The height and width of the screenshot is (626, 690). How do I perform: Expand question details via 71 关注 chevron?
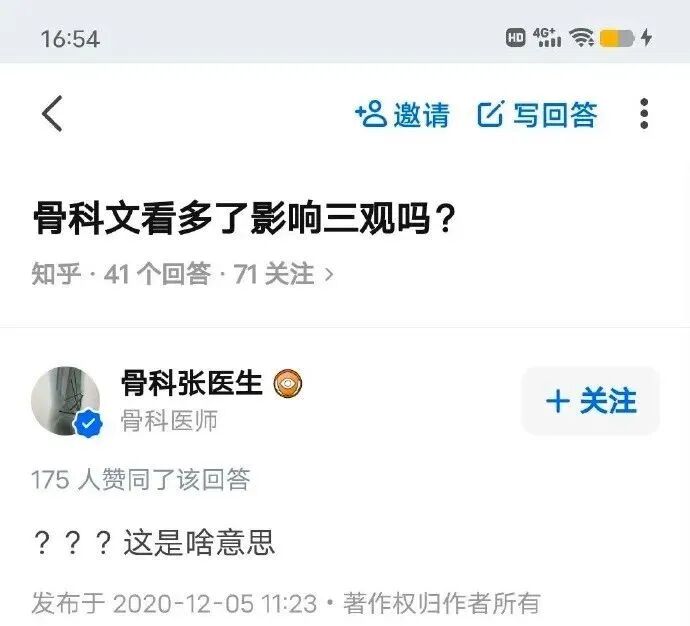point(329,275)
